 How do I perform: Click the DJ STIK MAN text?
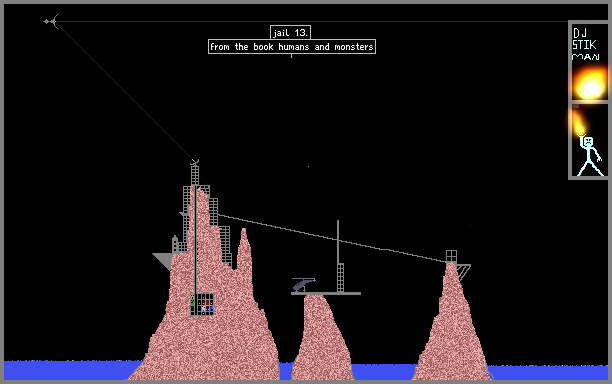point(585,44)
